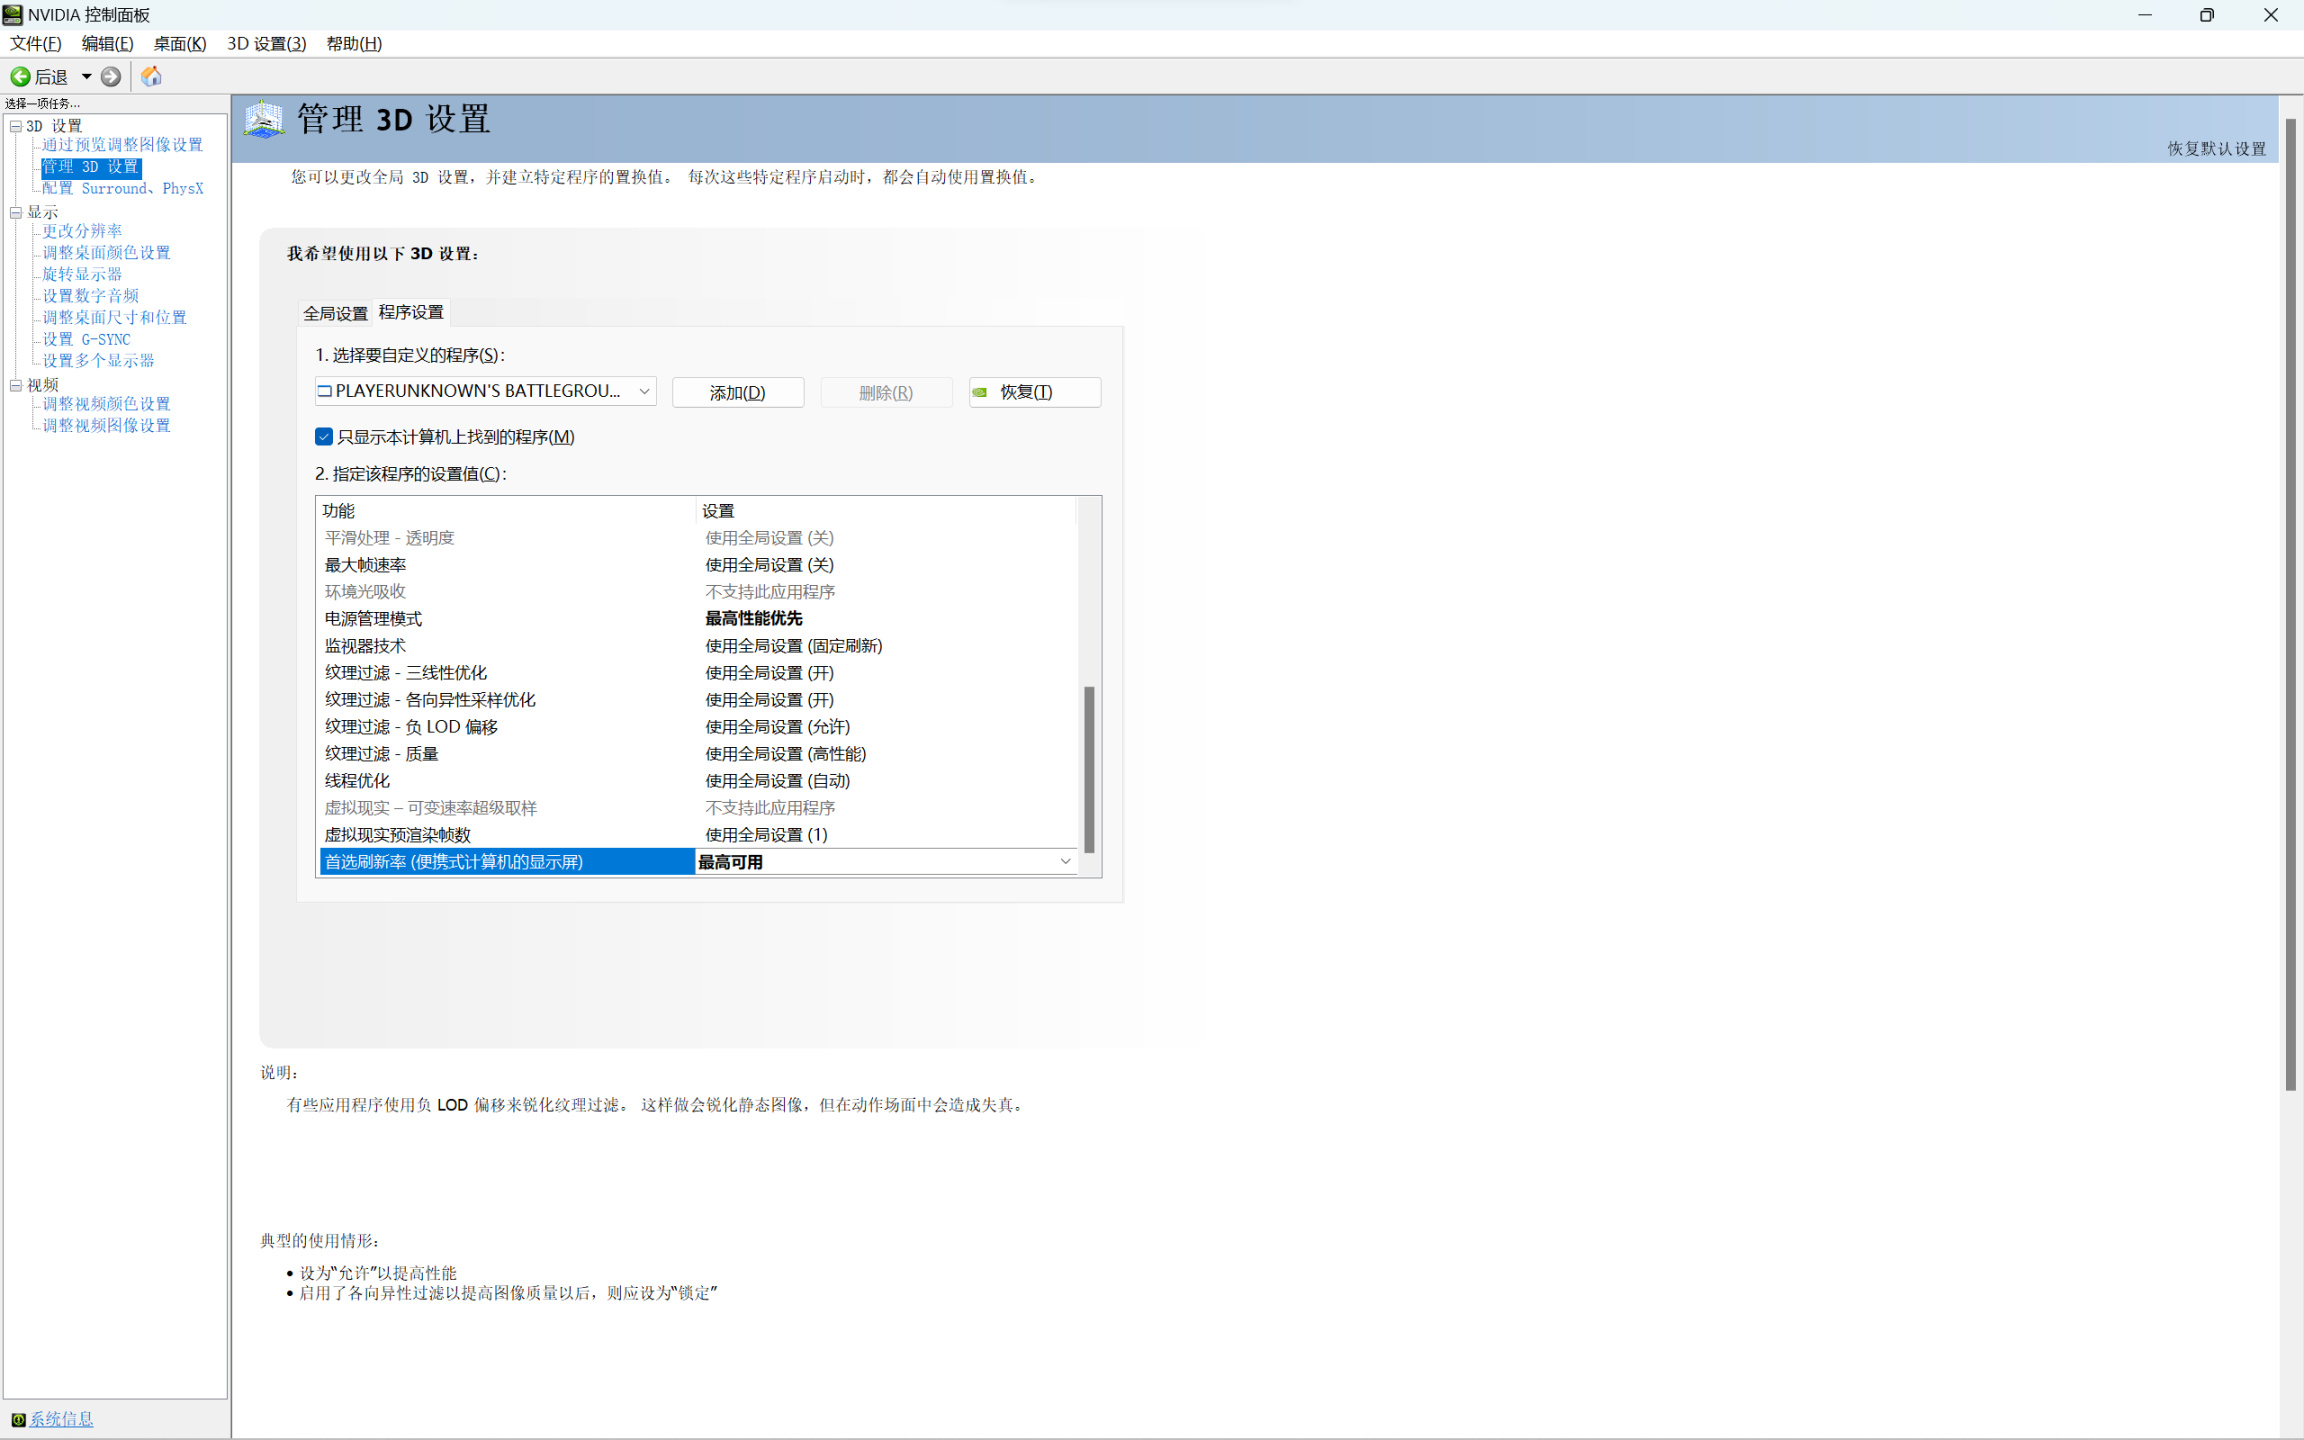Click the 最高性能优先 value
The height and width of the screenshot is (1440, 2304).
[754, 619]
